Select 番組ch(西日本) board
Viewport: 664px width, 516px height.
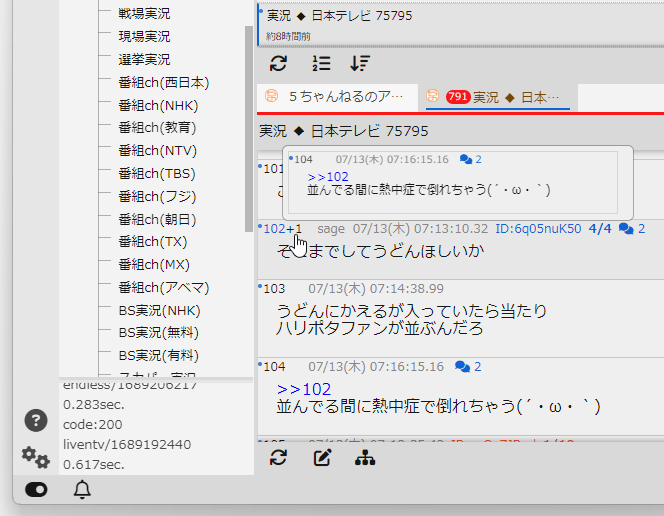pos(164,83)
